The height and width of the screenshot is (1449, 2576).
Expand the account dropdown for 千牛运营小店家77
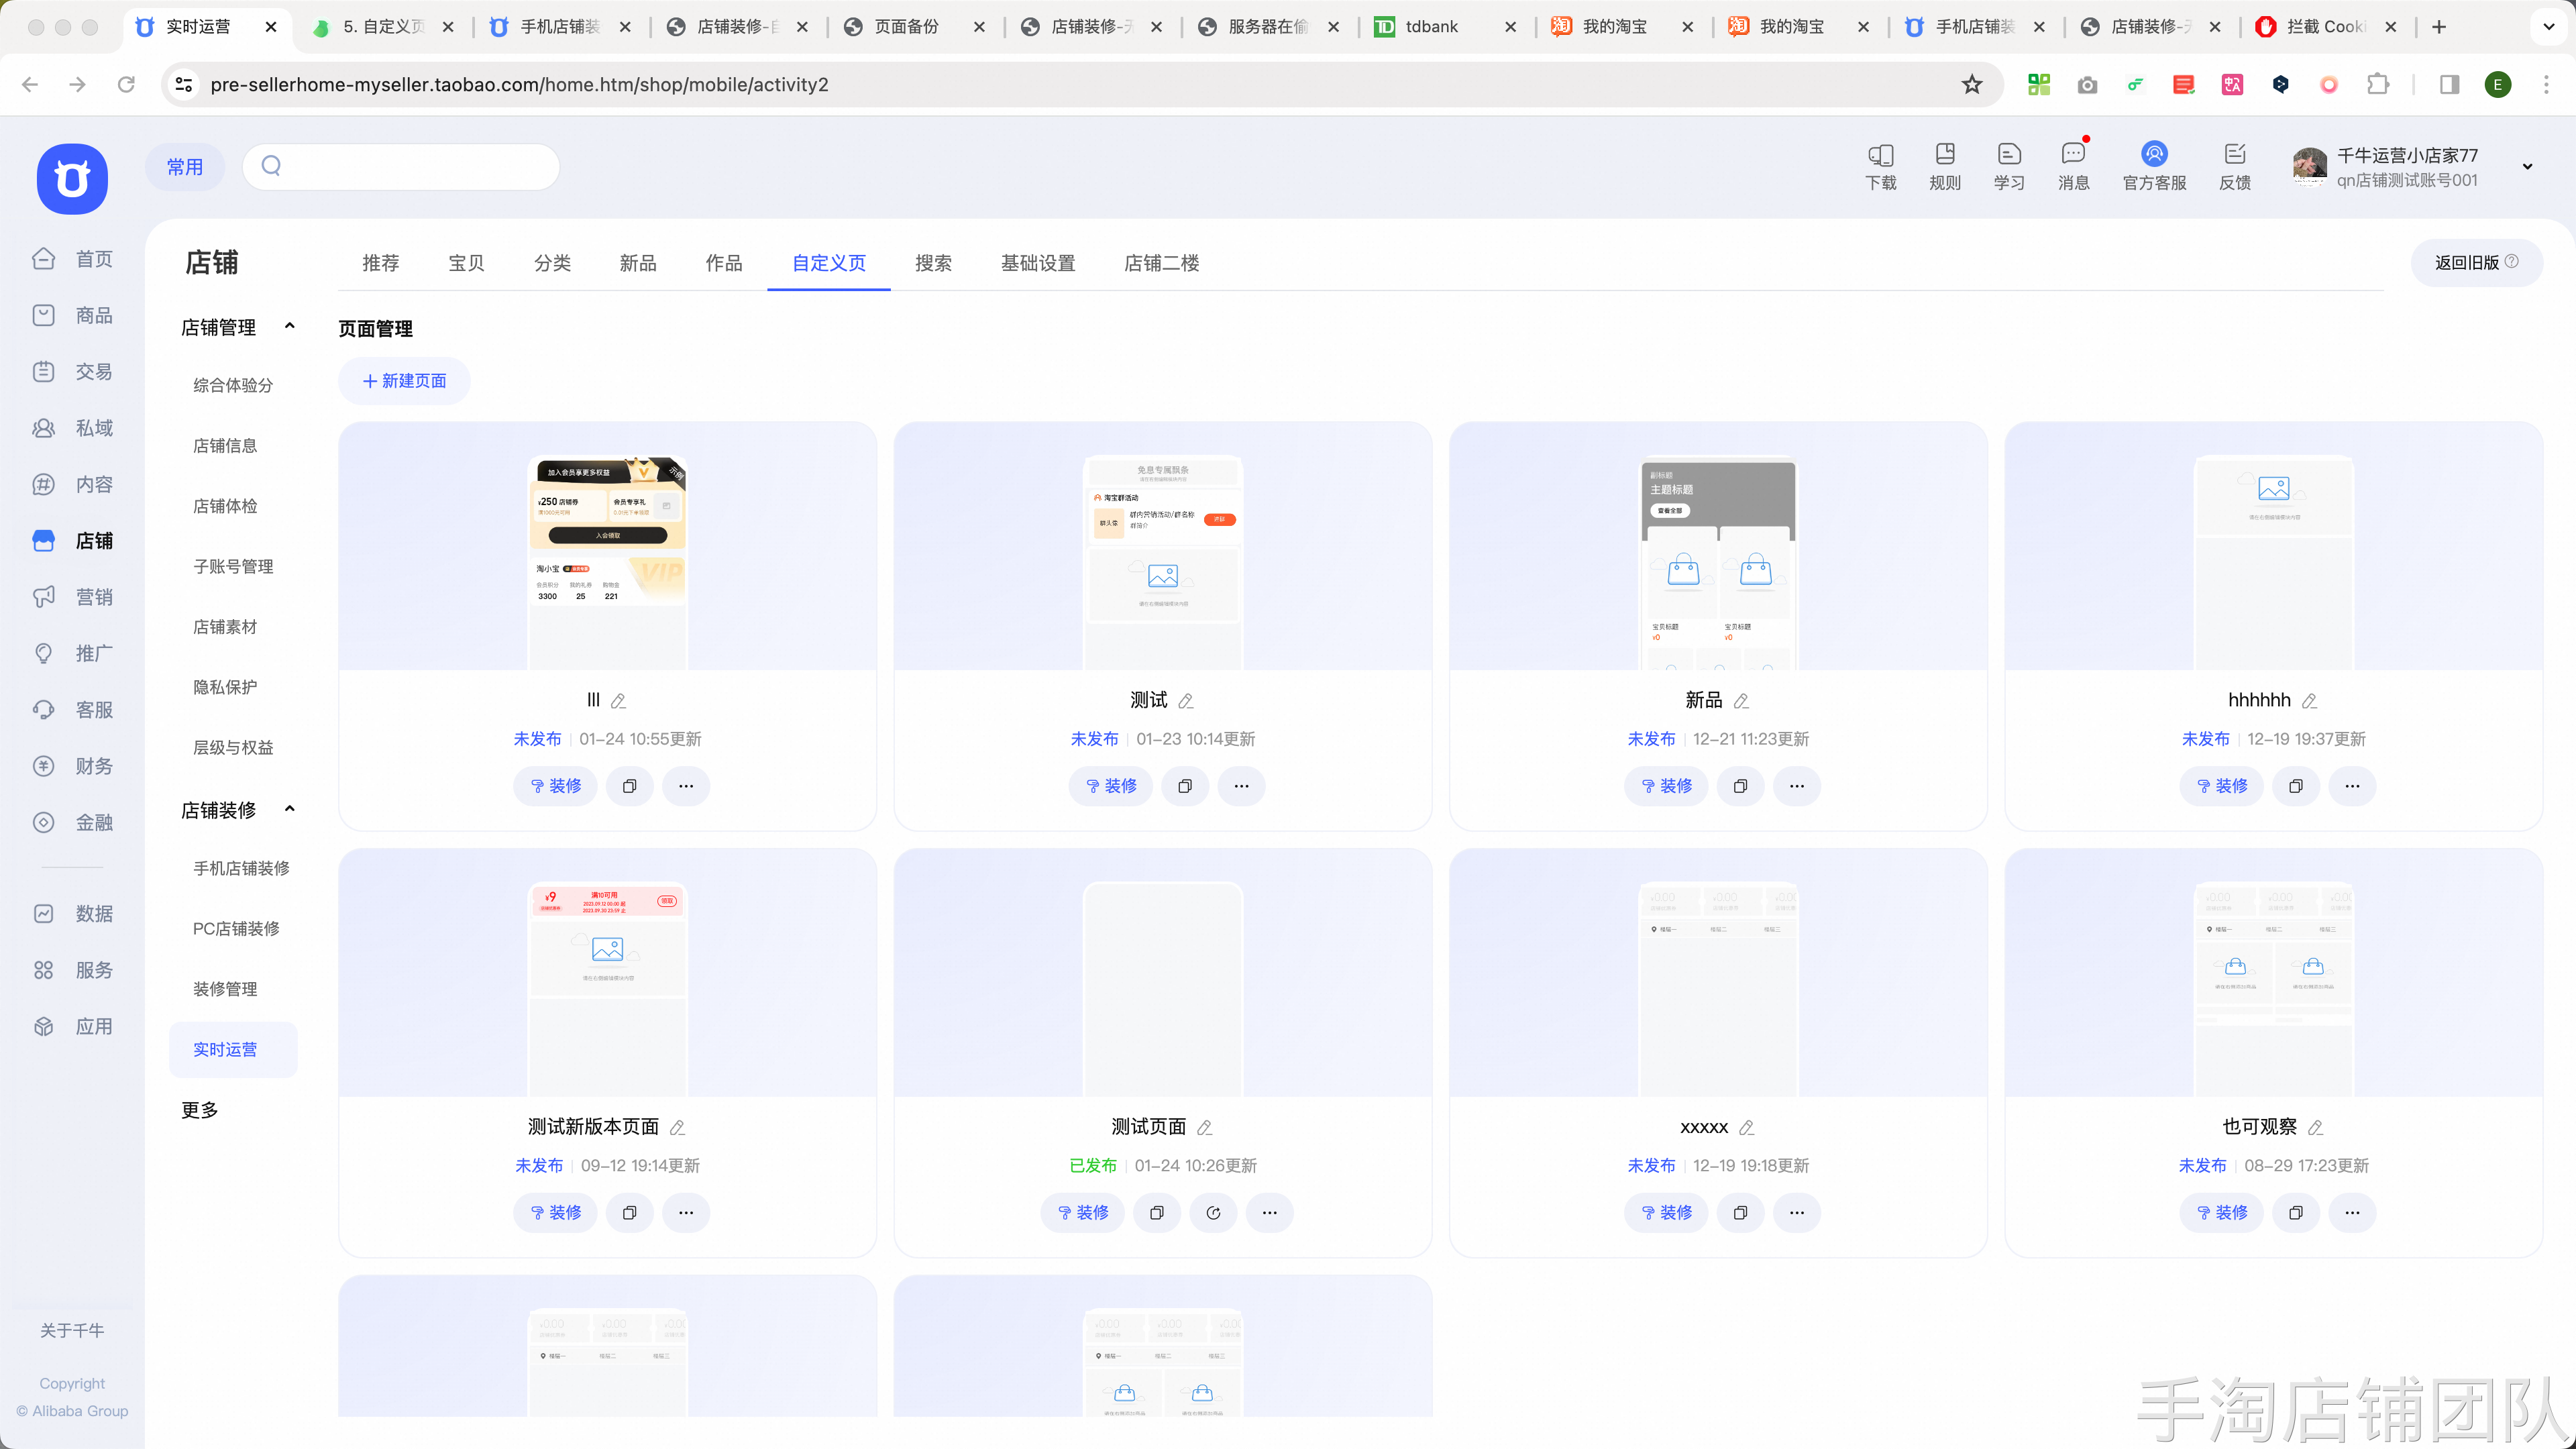2527,167
